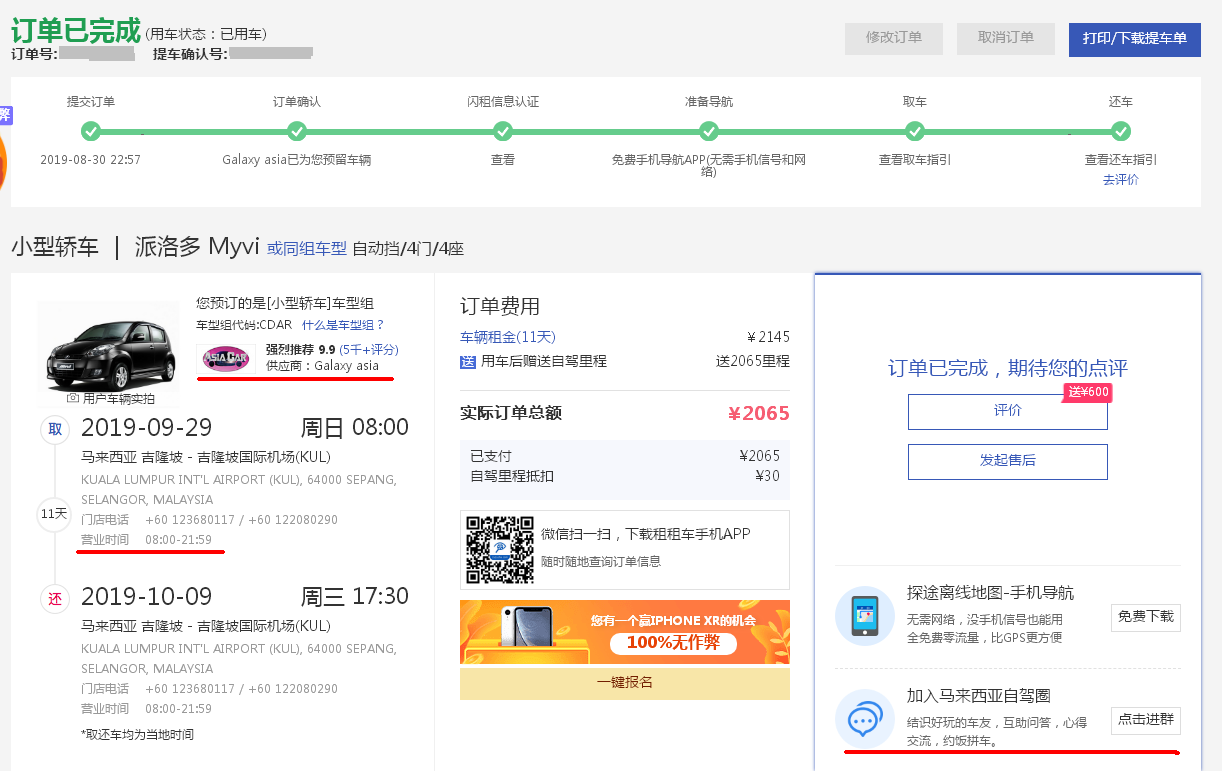The image size is (1222, 771).
Task: Click the red return (还) circle icon
Action: click(x=55, y=598)
